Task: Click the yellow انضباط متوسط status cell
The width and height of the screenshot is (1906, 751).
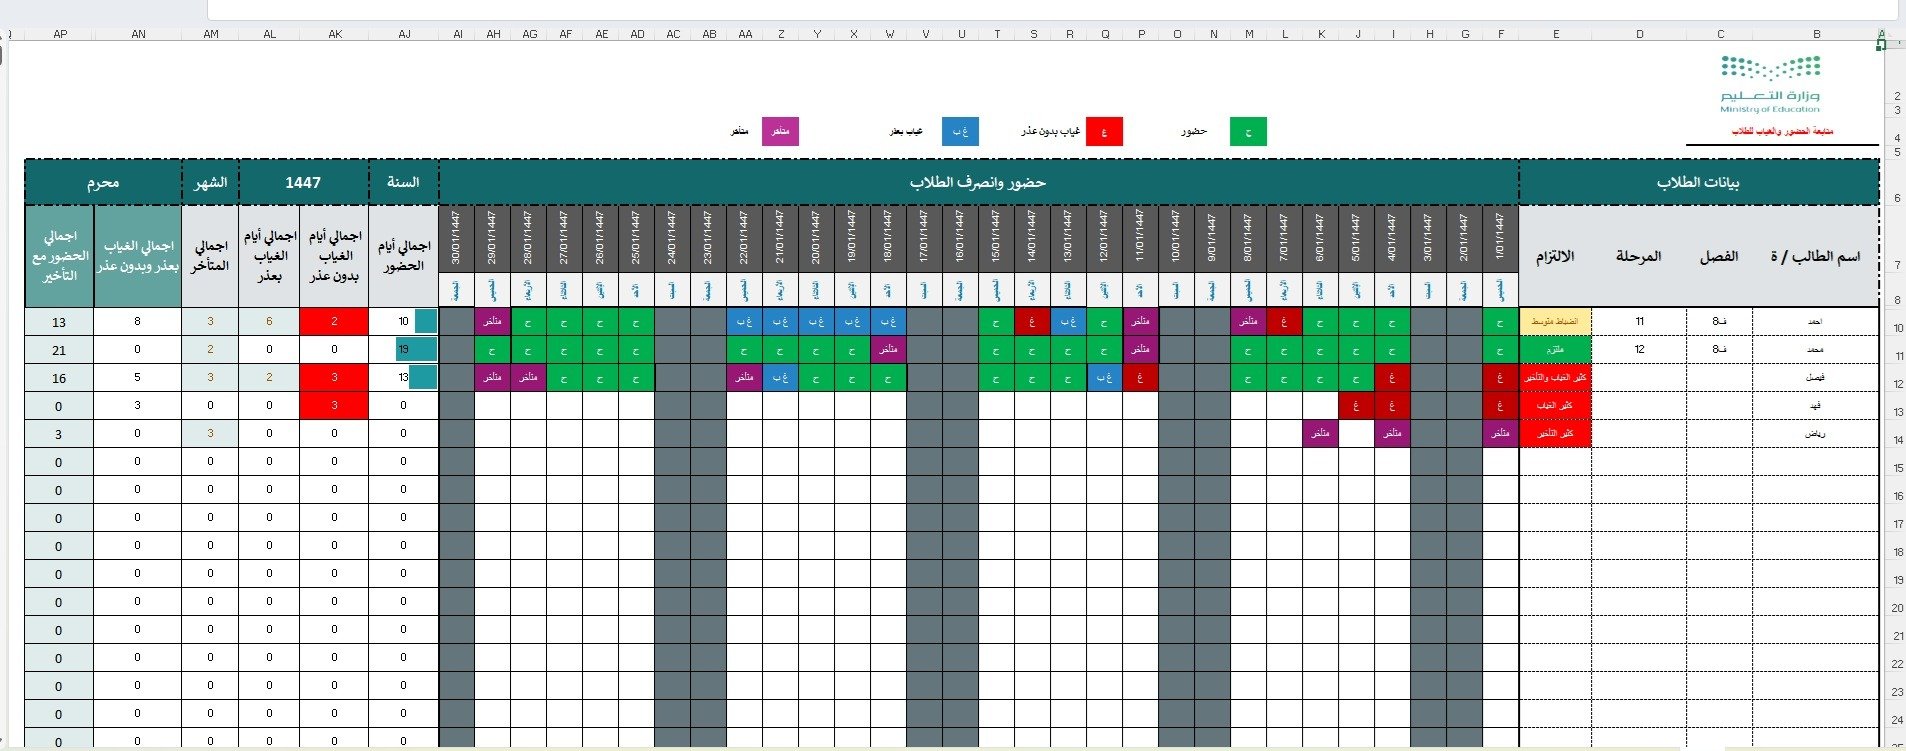Action: point(1555,321)
